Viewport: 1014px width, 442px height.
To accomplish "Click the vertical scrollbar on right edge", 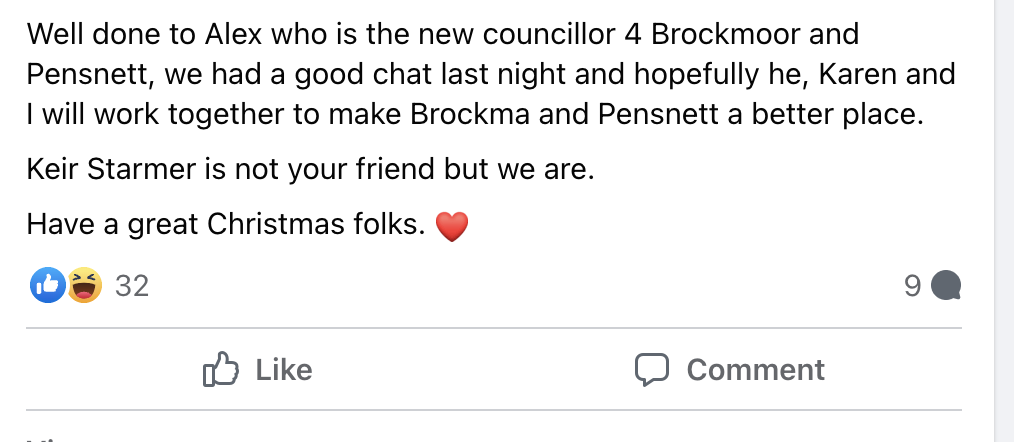I will 1004,200.
